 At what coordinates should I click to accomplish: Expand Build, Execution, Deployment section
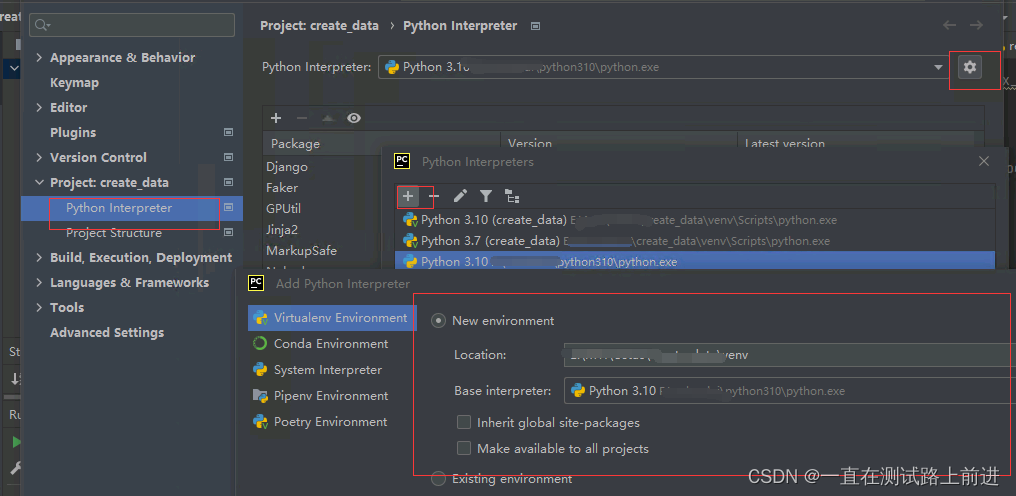(39, 257)
